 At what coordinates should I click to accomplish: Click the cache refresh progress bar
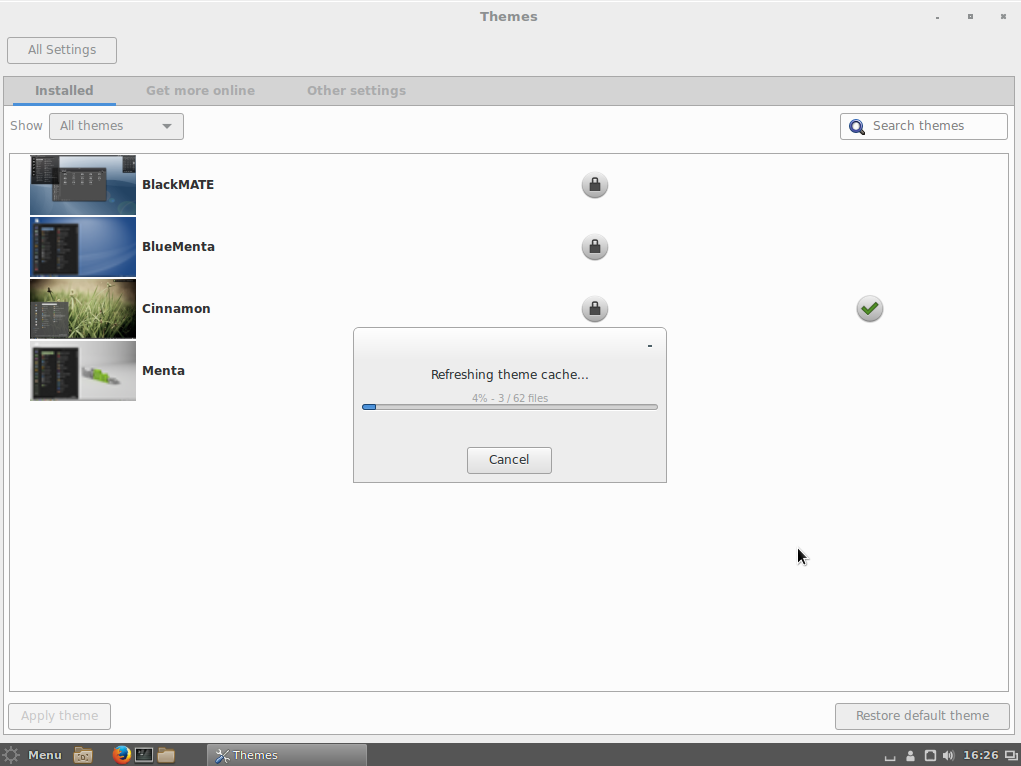pos(510,407)
